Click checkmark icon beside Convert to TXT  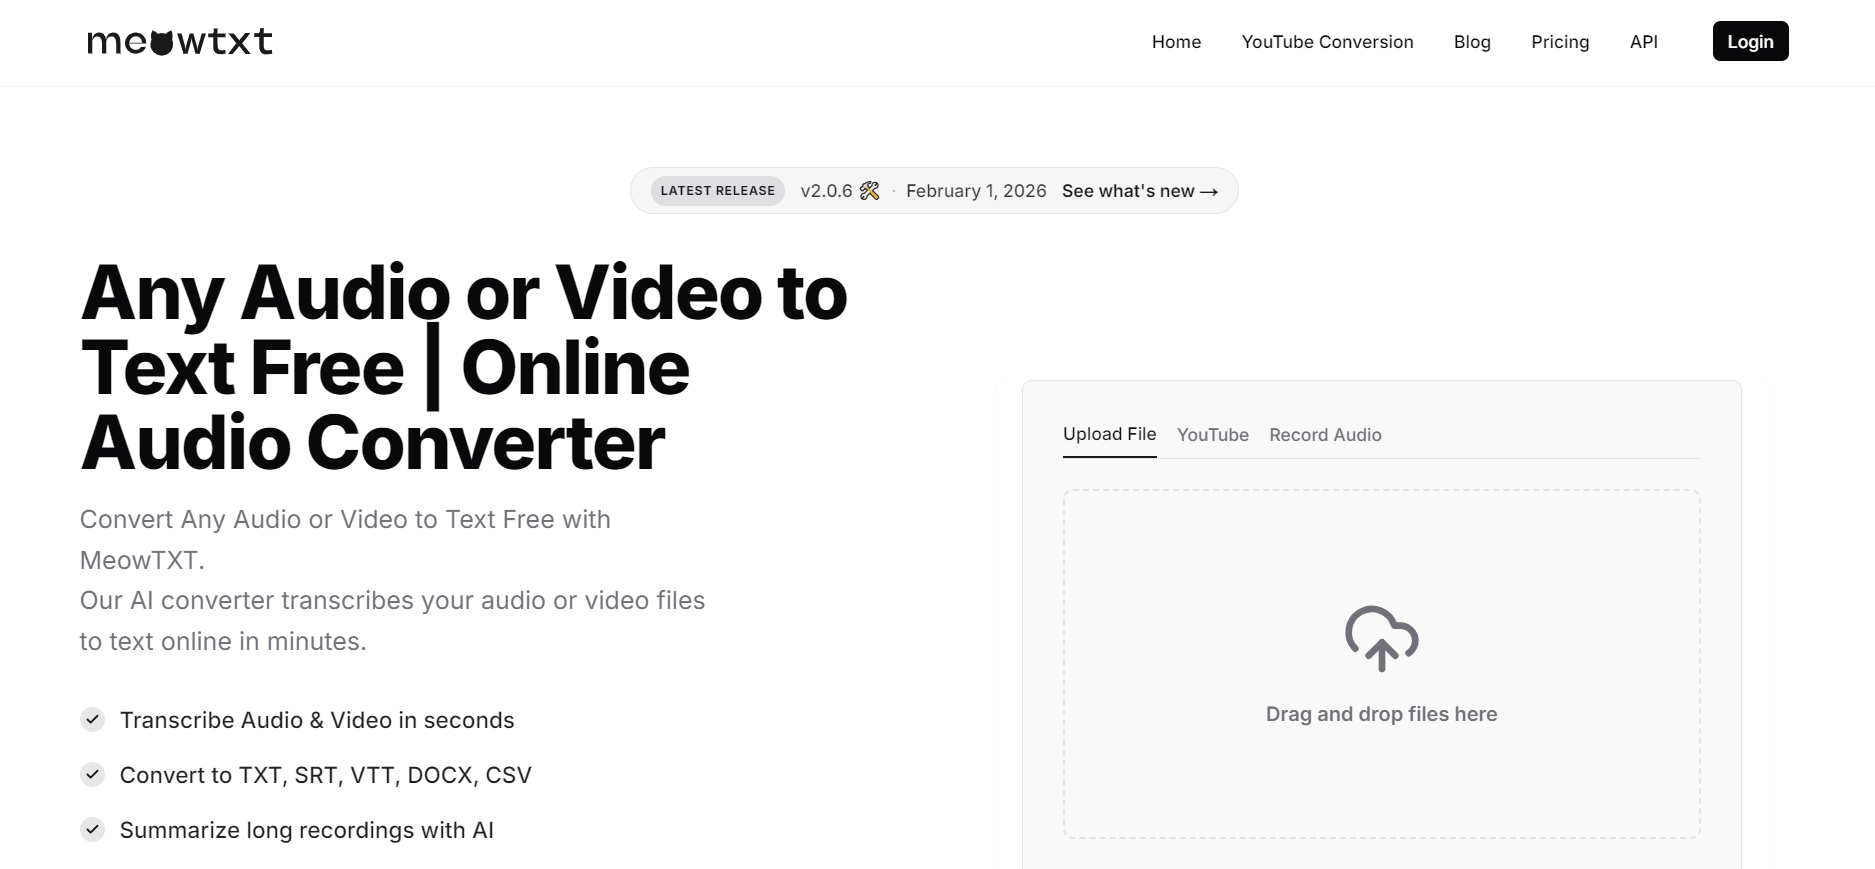click(x=93, y=775)
